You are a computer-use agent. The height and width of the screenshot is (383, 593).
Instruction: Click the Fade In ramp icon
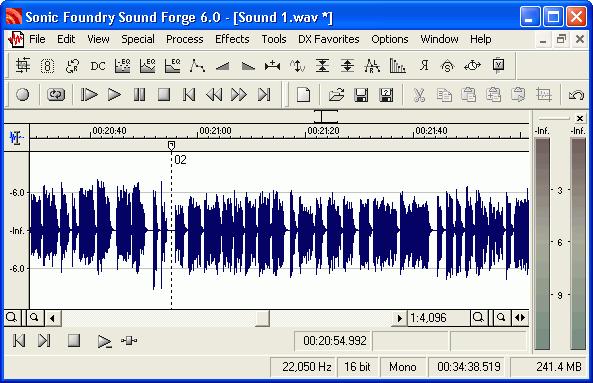[223, 66]
